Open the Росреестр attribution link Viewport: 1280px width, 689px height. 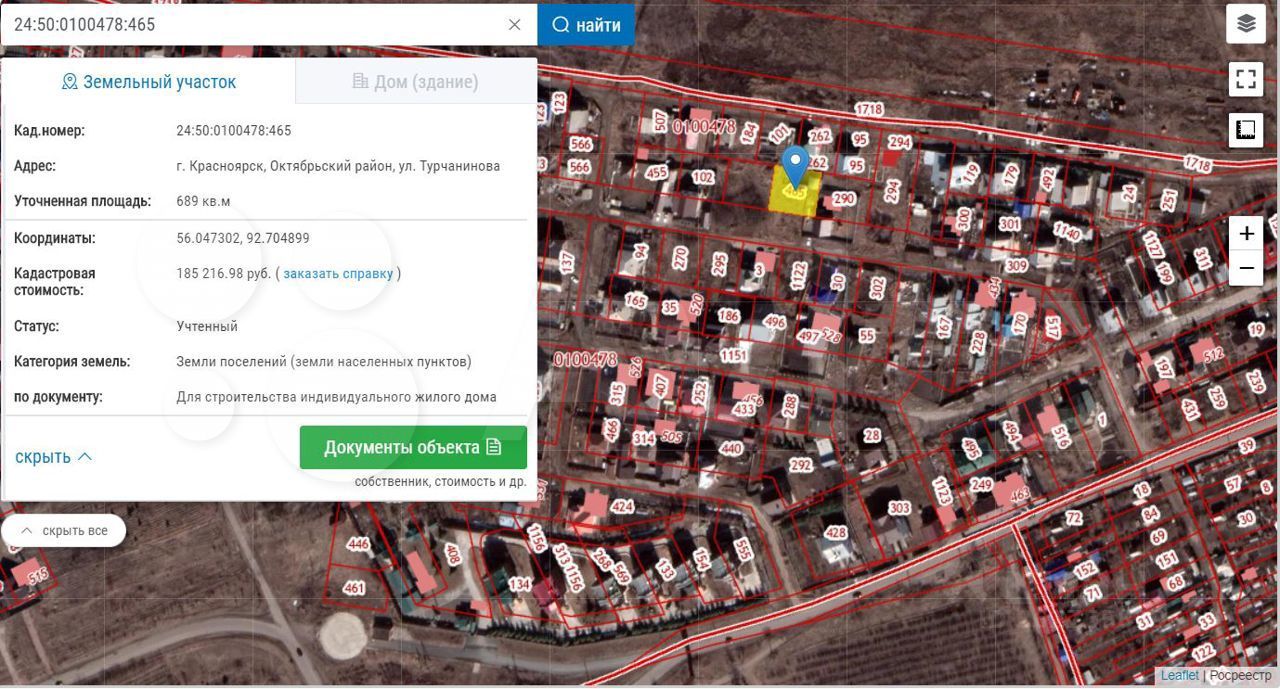[x=1240, y=676]
